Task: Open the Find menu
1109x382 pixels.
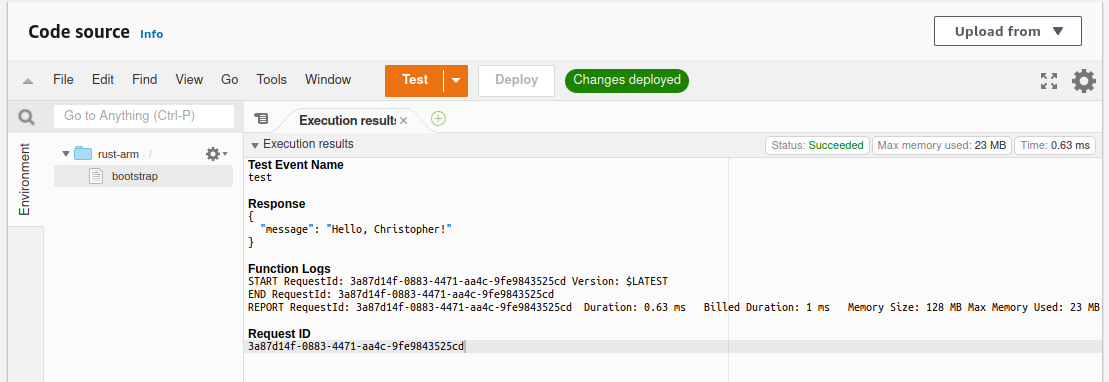Action: pos(144,80)
